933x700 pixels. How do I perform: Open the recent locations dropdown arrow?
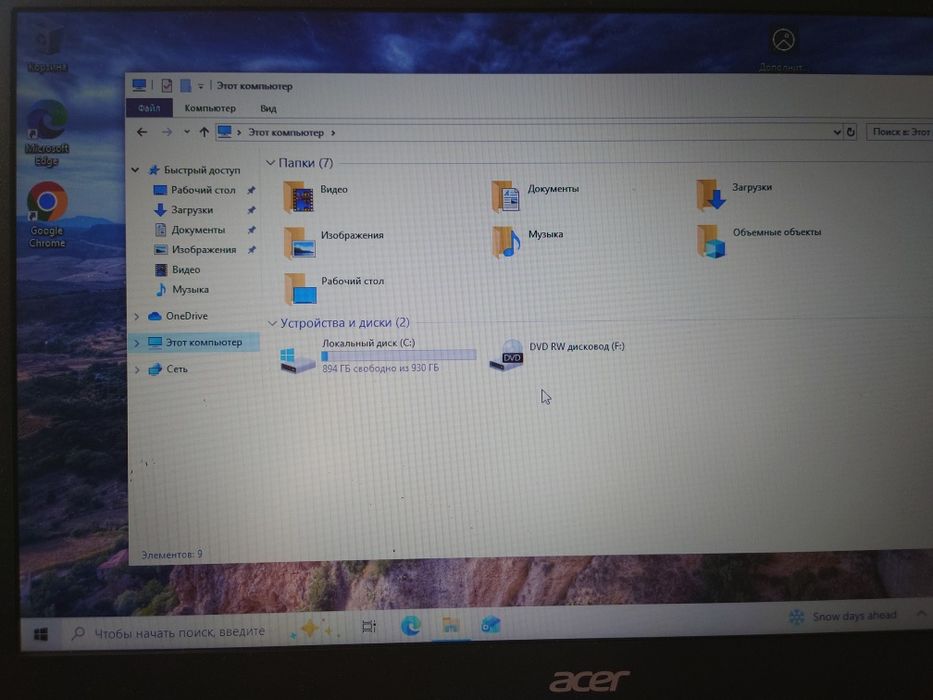[x=187, y=132]
